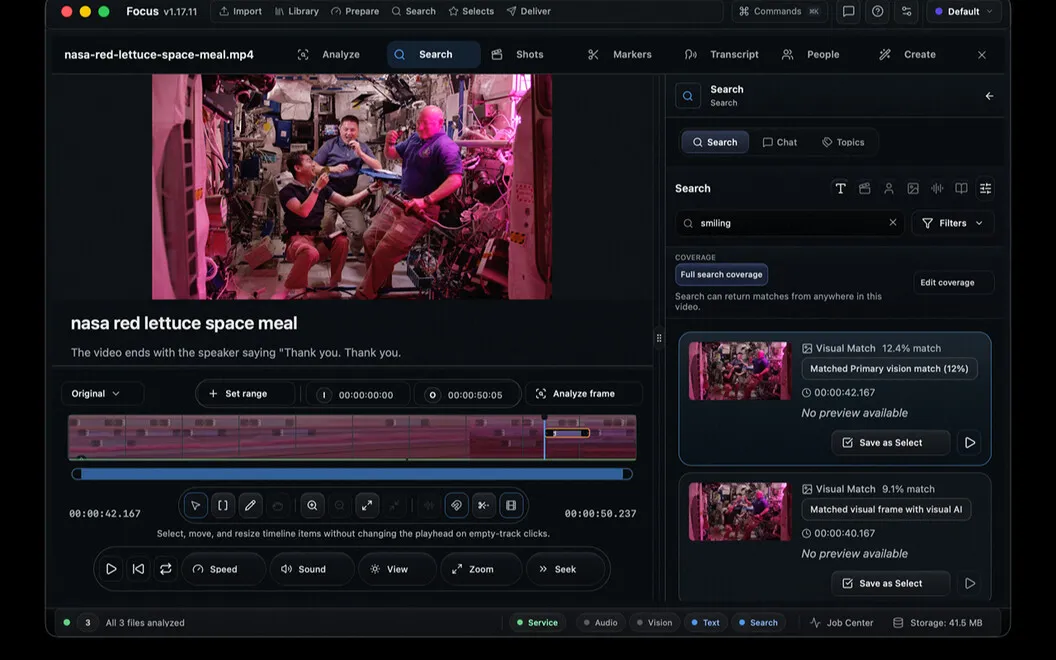This screenshot has height=660, width=1056.
Task: Zoom in on the timeline with magnifier plus
Action: coord(312,505)
